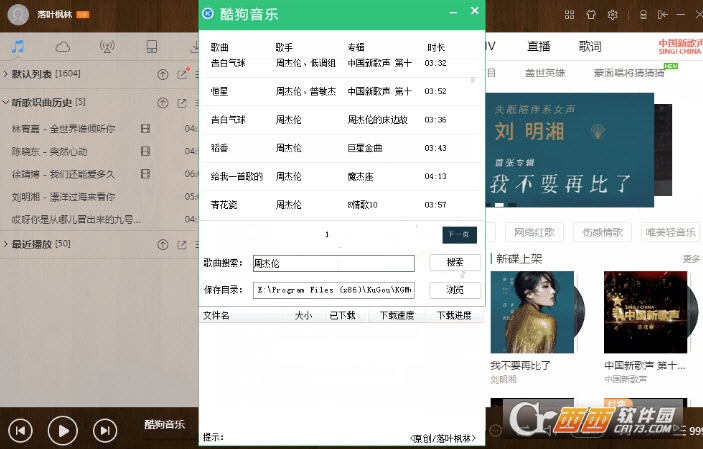This screenshot has height=449, width=703.
Task: Open the cloud music tab icon
Action: tap(62, 47)
